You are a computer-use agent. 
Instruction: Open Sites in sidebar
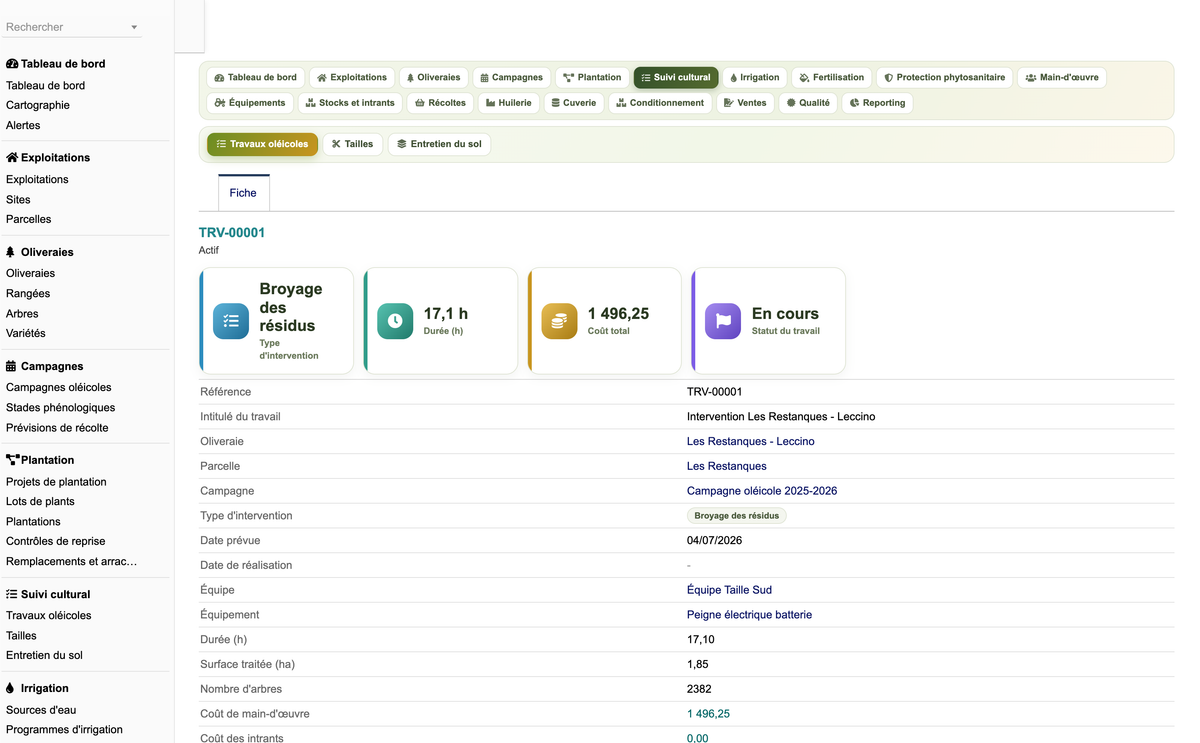point(18,199)
